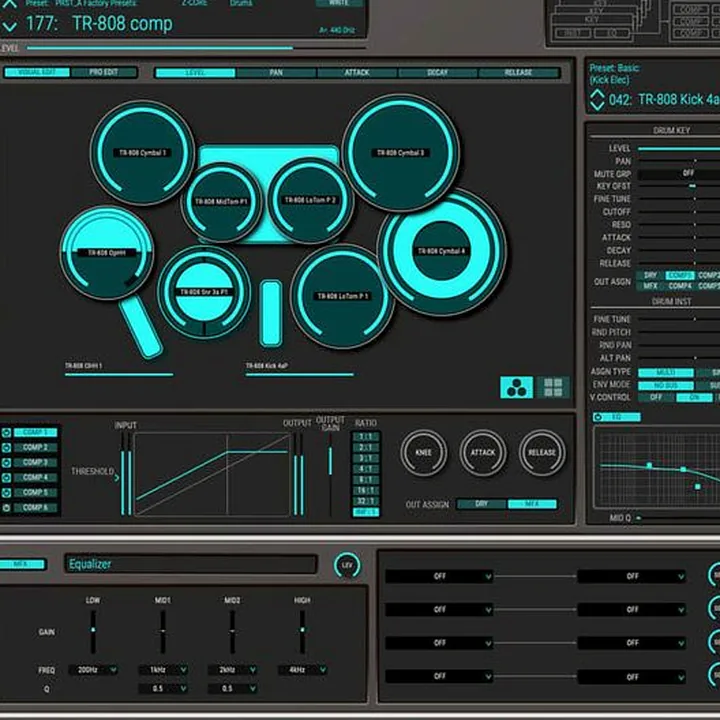Click the kit preset down arrow
Viewport: 720px width, 720px height.
[9, 27]
